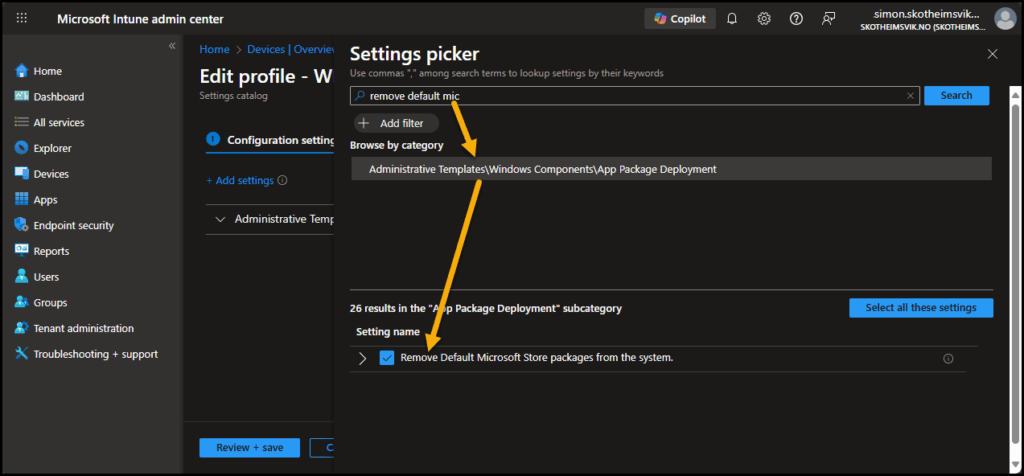Image resolution: width=1024 pixels, height=476 pixels.
Task: Open Devices in the sidebar
Action: tap(51, 174)
